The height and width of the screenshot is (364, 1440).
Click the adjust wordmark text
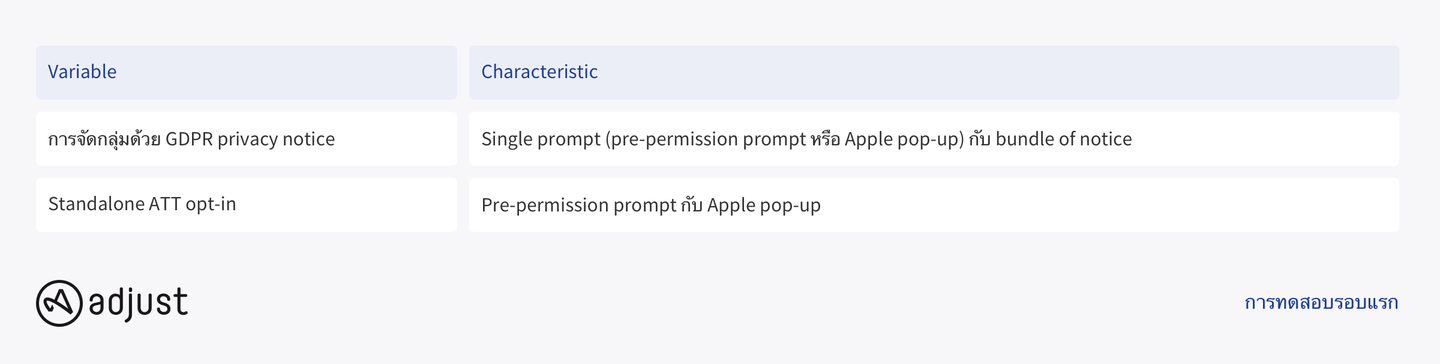(x=138, y=302)
